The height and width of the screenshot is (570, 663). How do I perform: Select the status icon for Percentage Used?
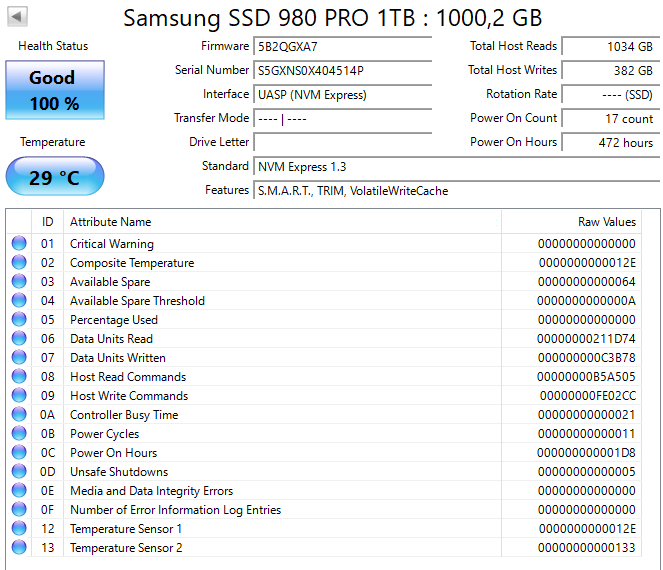[x=19, y=319]
